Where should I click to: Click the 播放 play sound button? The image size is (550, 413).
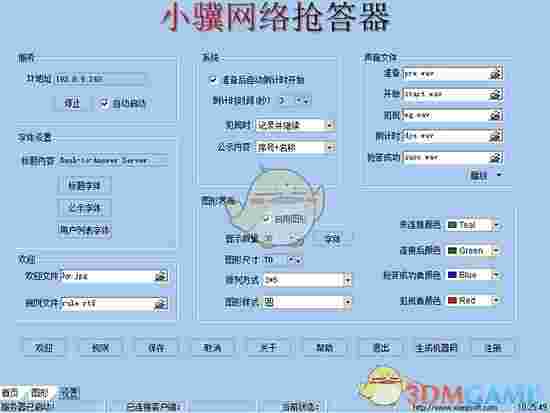pyautogui.click(x=479, y=175)
